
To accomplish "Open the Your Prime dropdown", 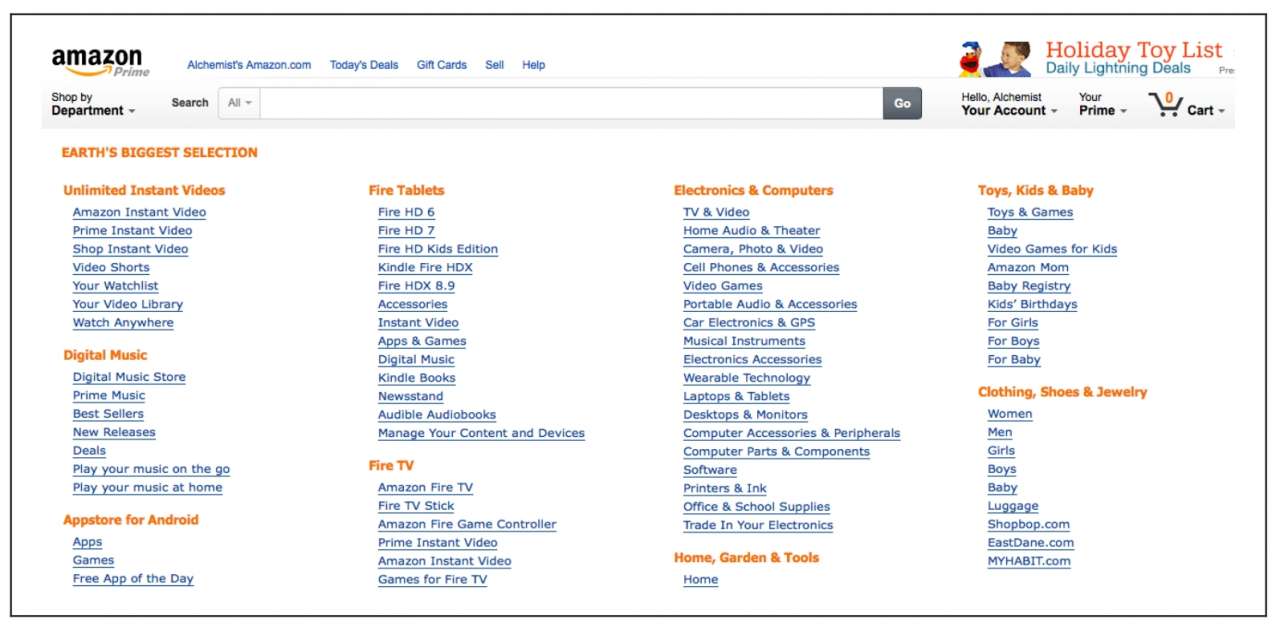I will click(x=1103, y=104).
